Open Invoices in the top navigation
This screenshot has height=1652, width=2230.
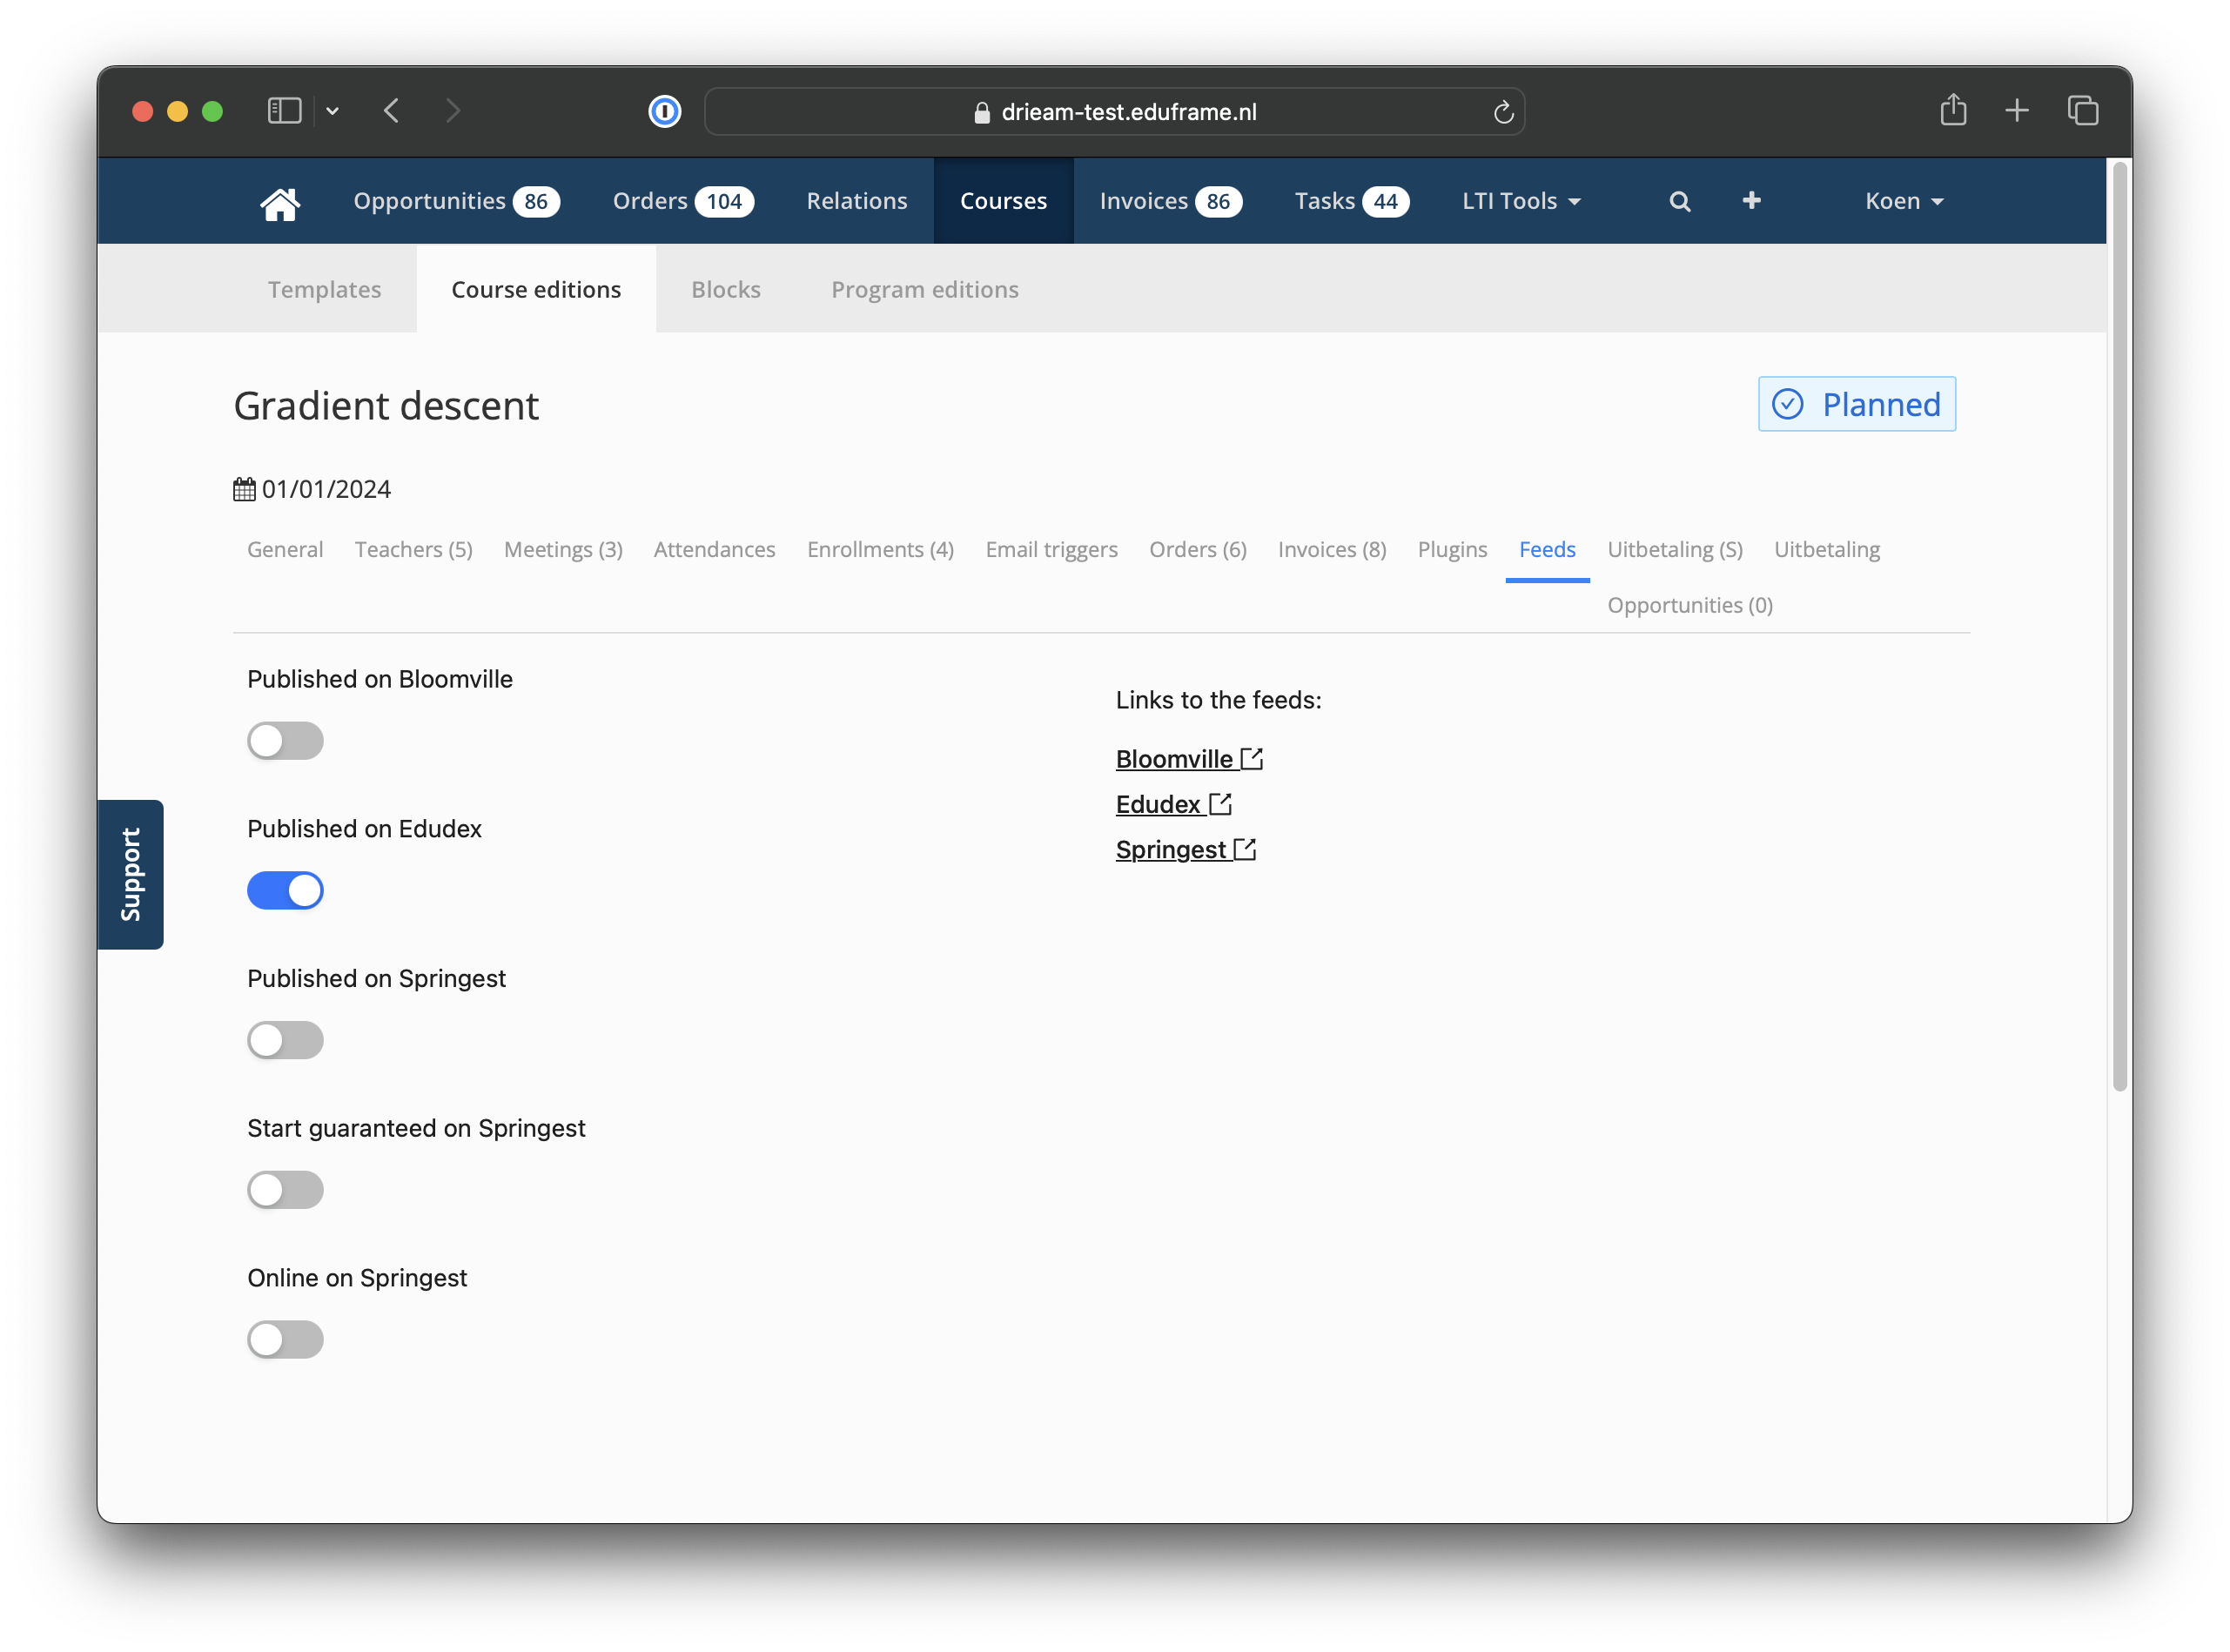[x=1170, y=201]
